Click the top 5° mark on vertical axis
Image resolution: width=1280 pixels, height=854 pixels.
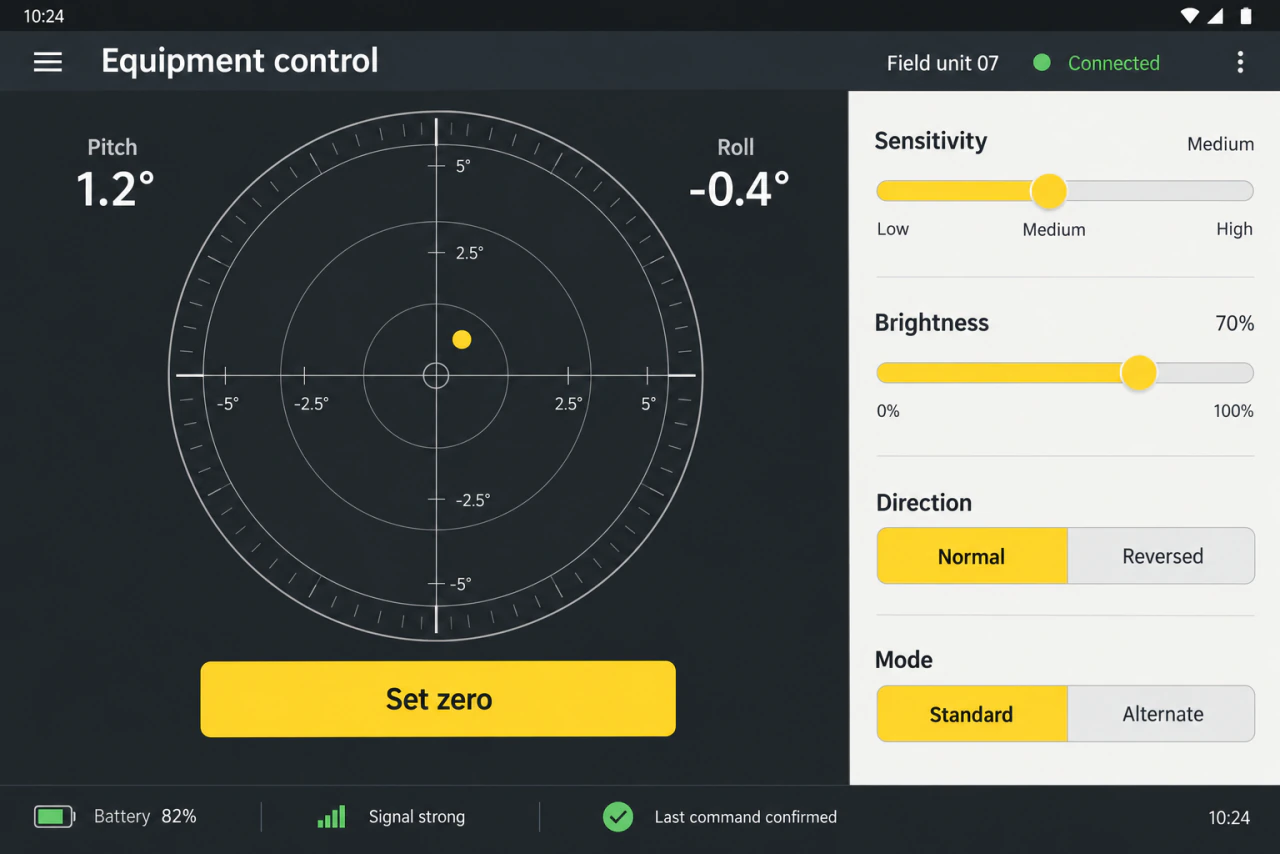click(463, 166)
